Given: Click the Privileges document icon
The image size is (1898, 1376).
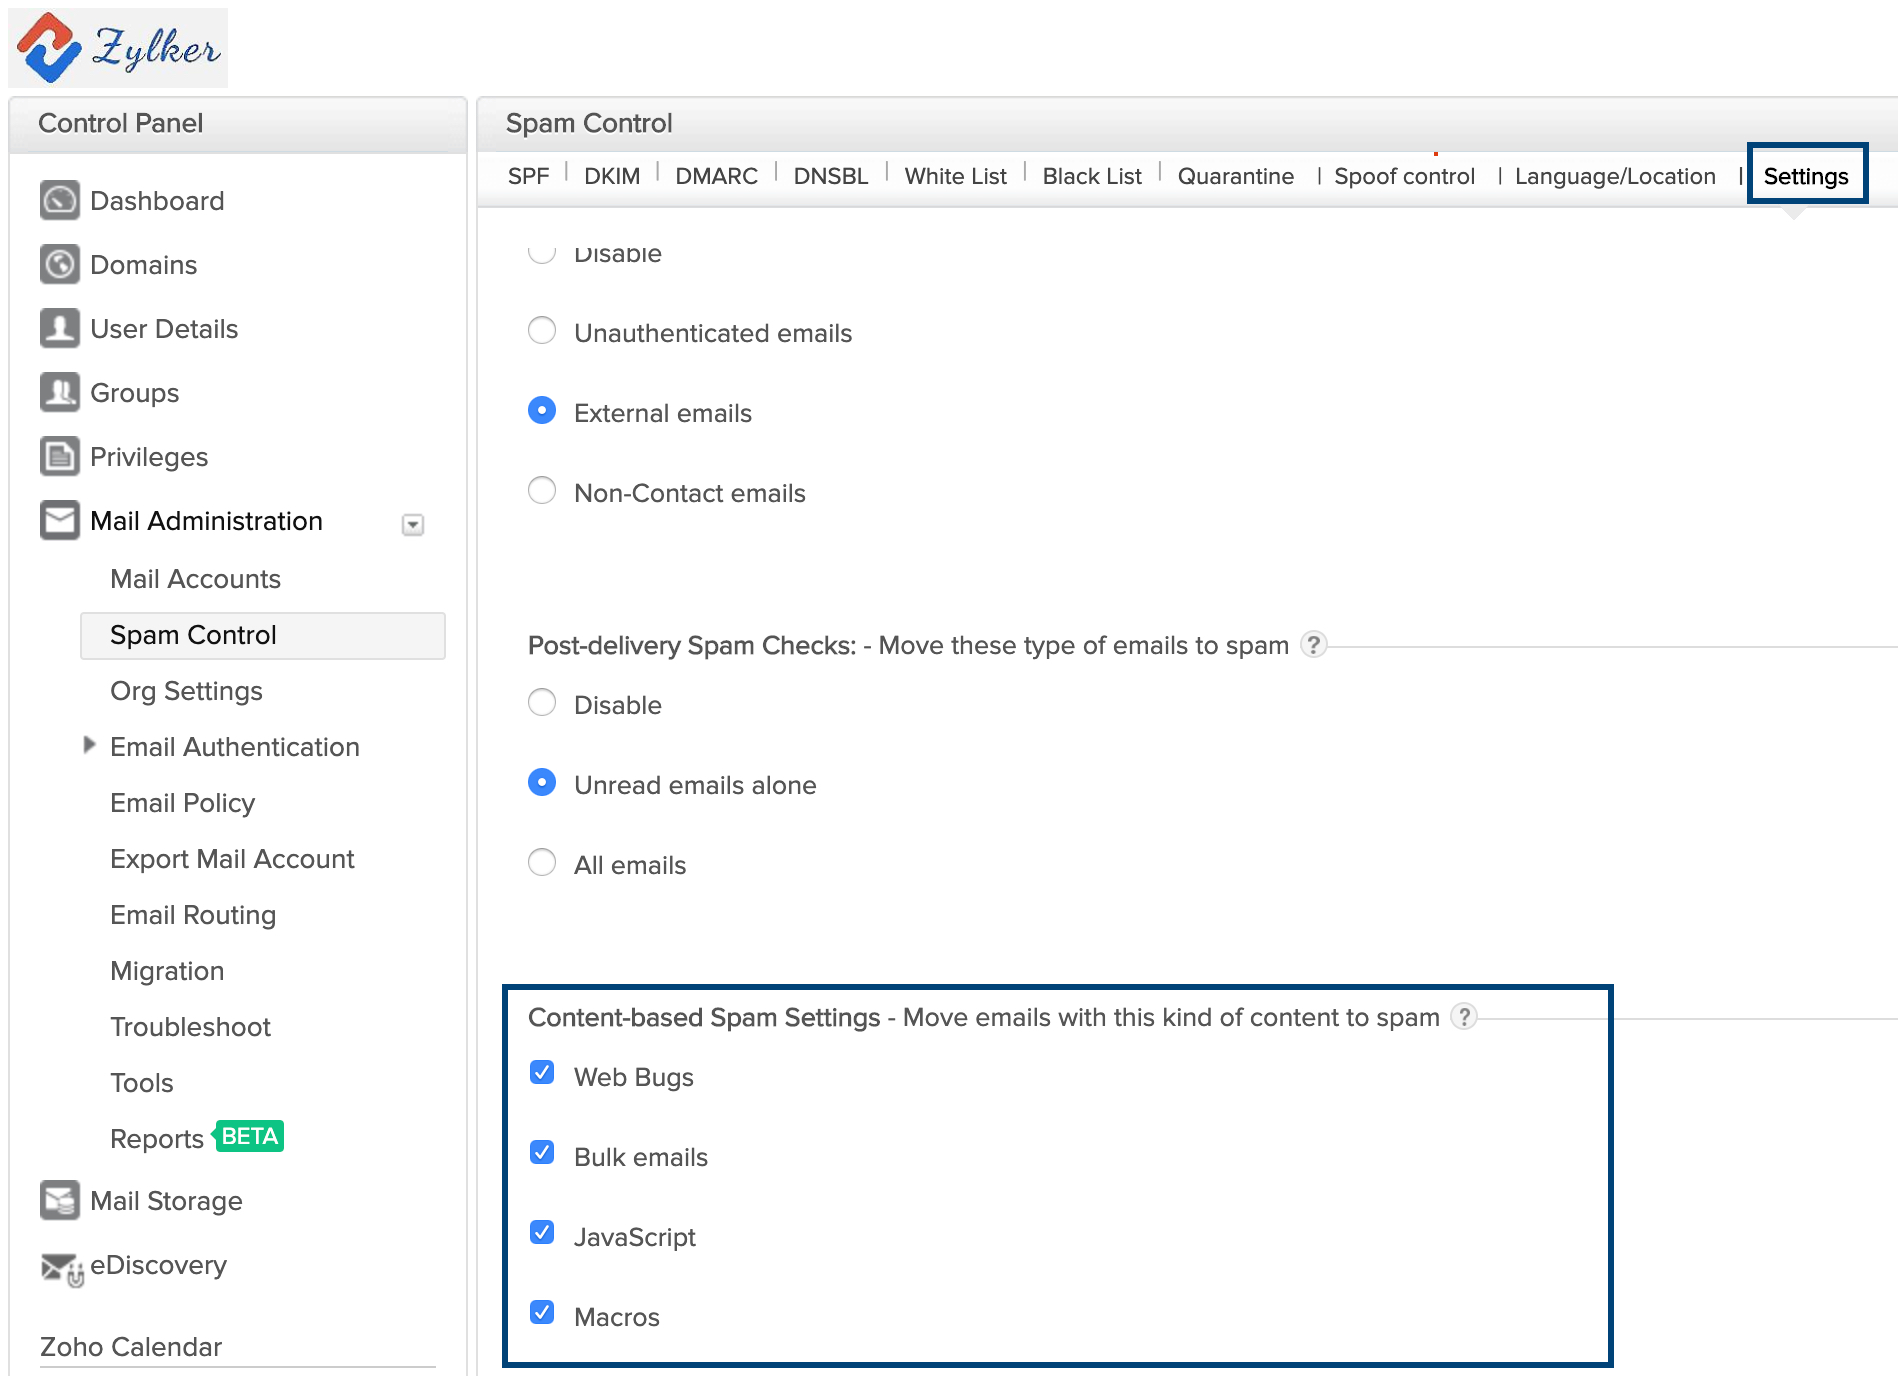Looking at the screenshot, I should point(59,456).
